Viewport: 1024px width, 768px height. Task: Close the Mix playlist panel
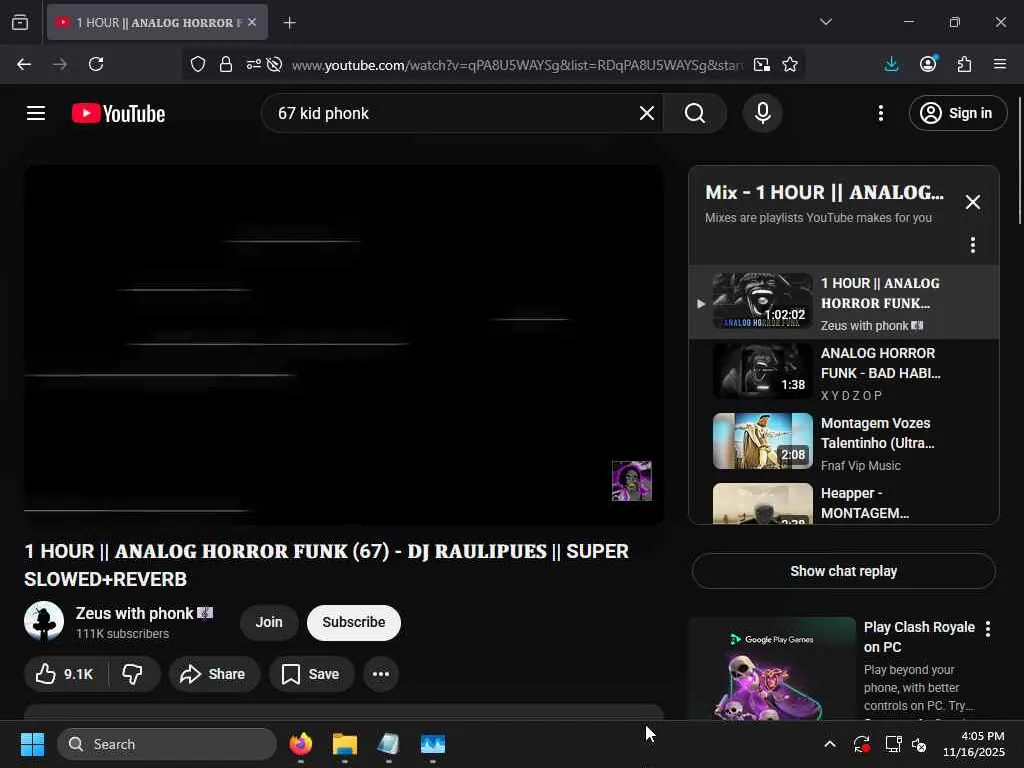click(x=972, y=202)
